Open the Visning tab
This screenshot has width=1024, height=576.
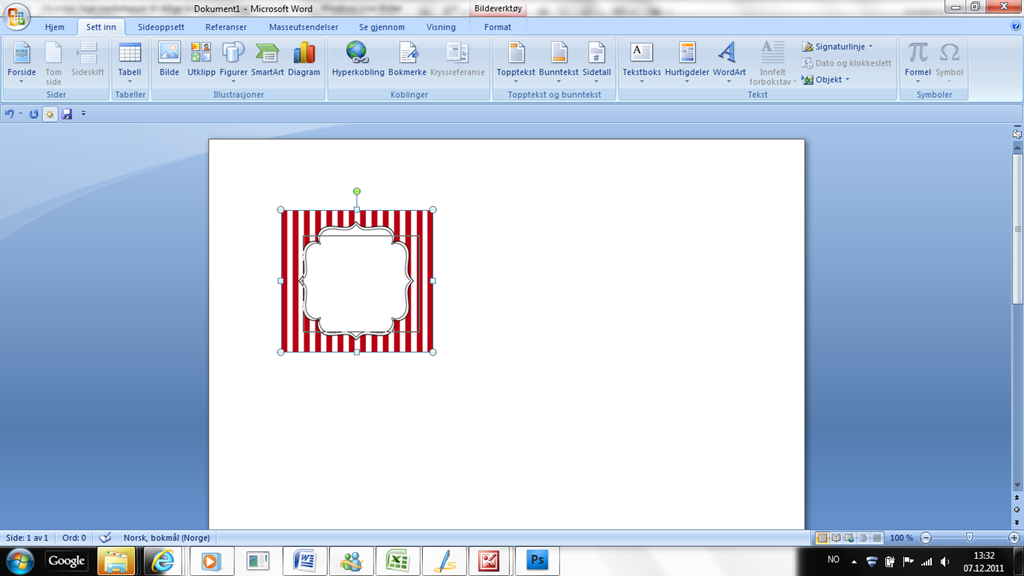(x=441, y=27)
